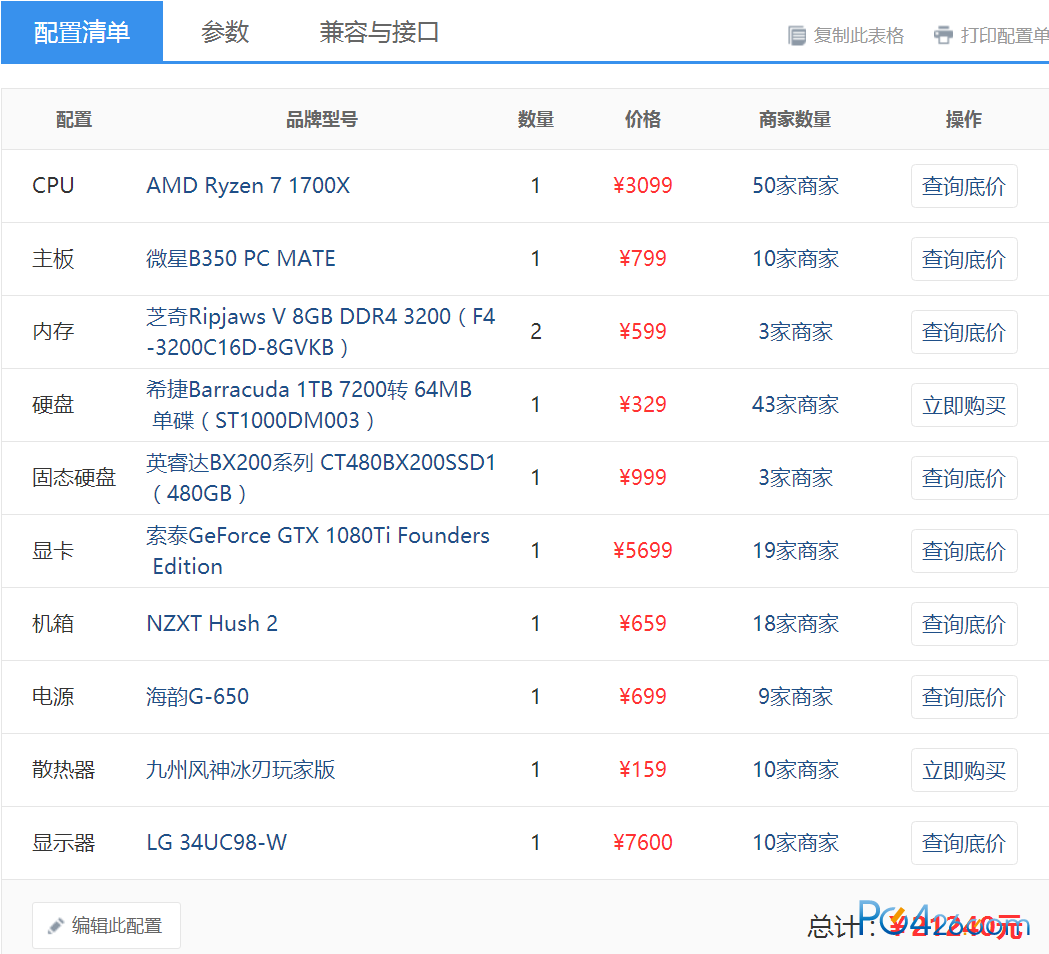Image resolution: width=1049 pixels, height=954 pixels.
Task: Click the ¥329 hard drive price
Action: coord(643,404)
